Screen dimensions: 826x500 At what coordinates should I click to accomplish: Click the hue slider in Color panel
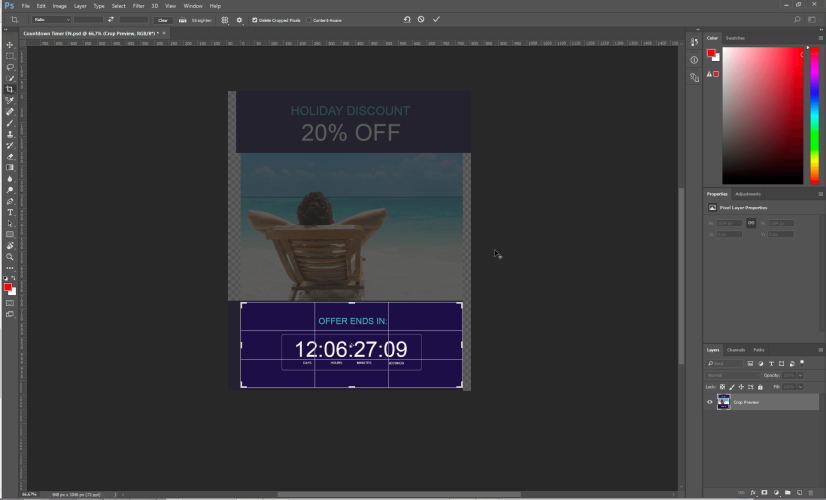(814, 116)
